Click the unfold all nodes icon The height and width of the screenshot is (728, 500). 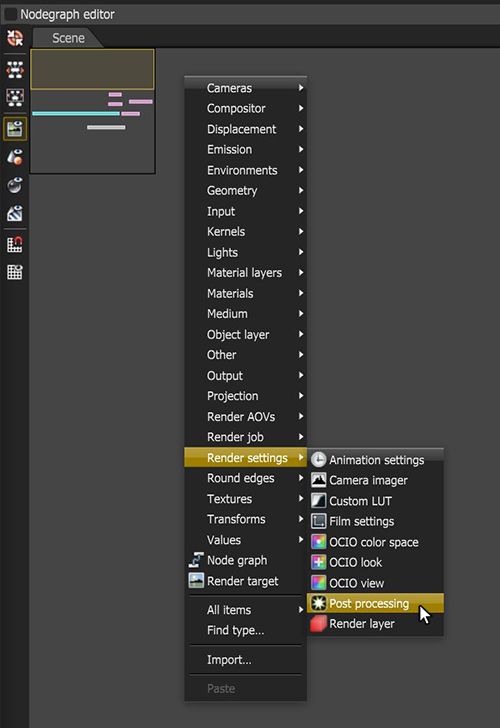(15, 70)
